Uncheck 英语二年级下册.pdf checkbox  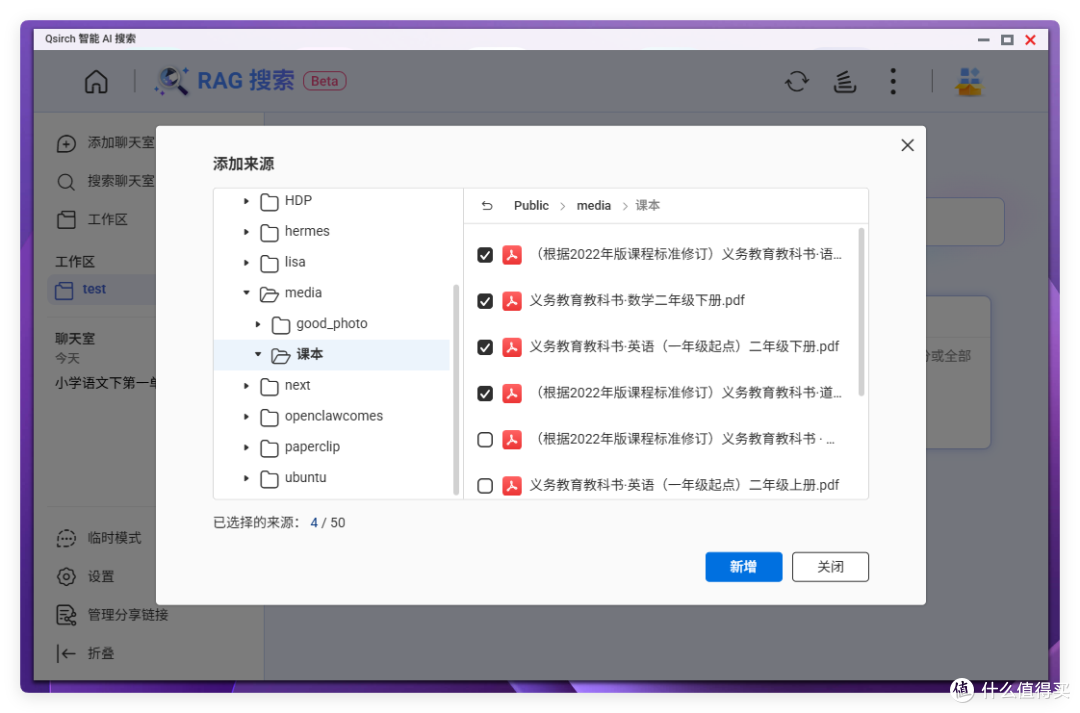point(485,347)
